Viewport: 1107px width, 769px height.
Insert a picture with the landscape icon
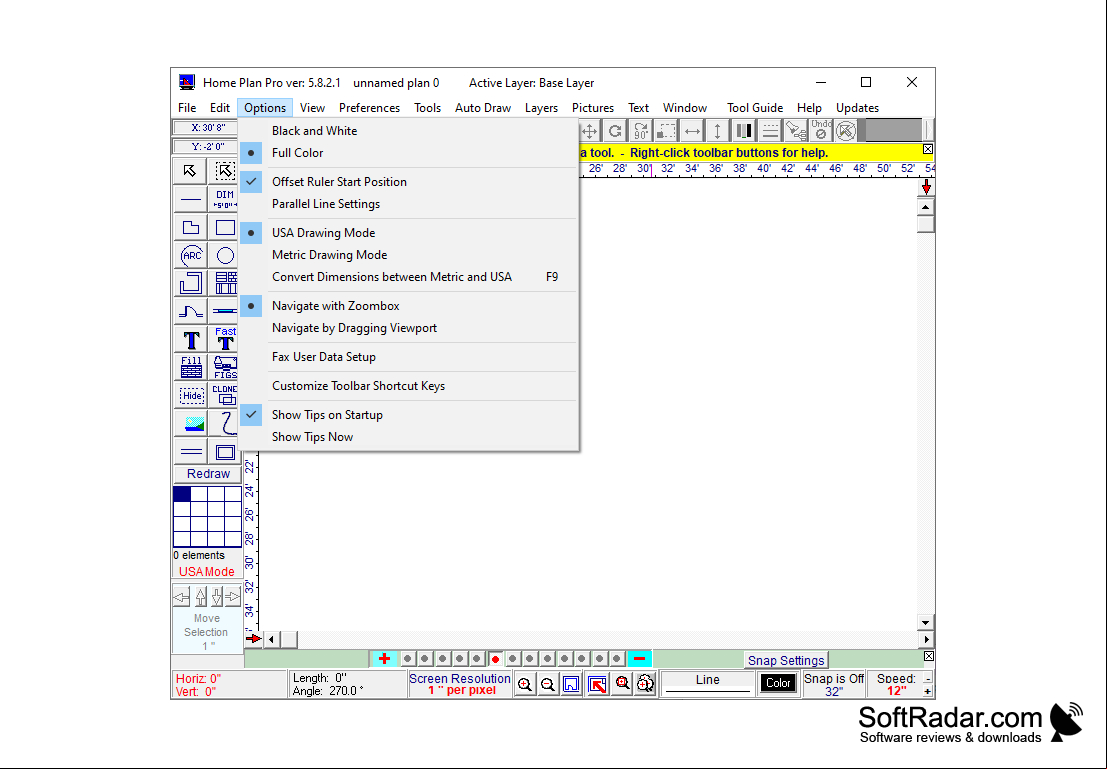point(190,424)
